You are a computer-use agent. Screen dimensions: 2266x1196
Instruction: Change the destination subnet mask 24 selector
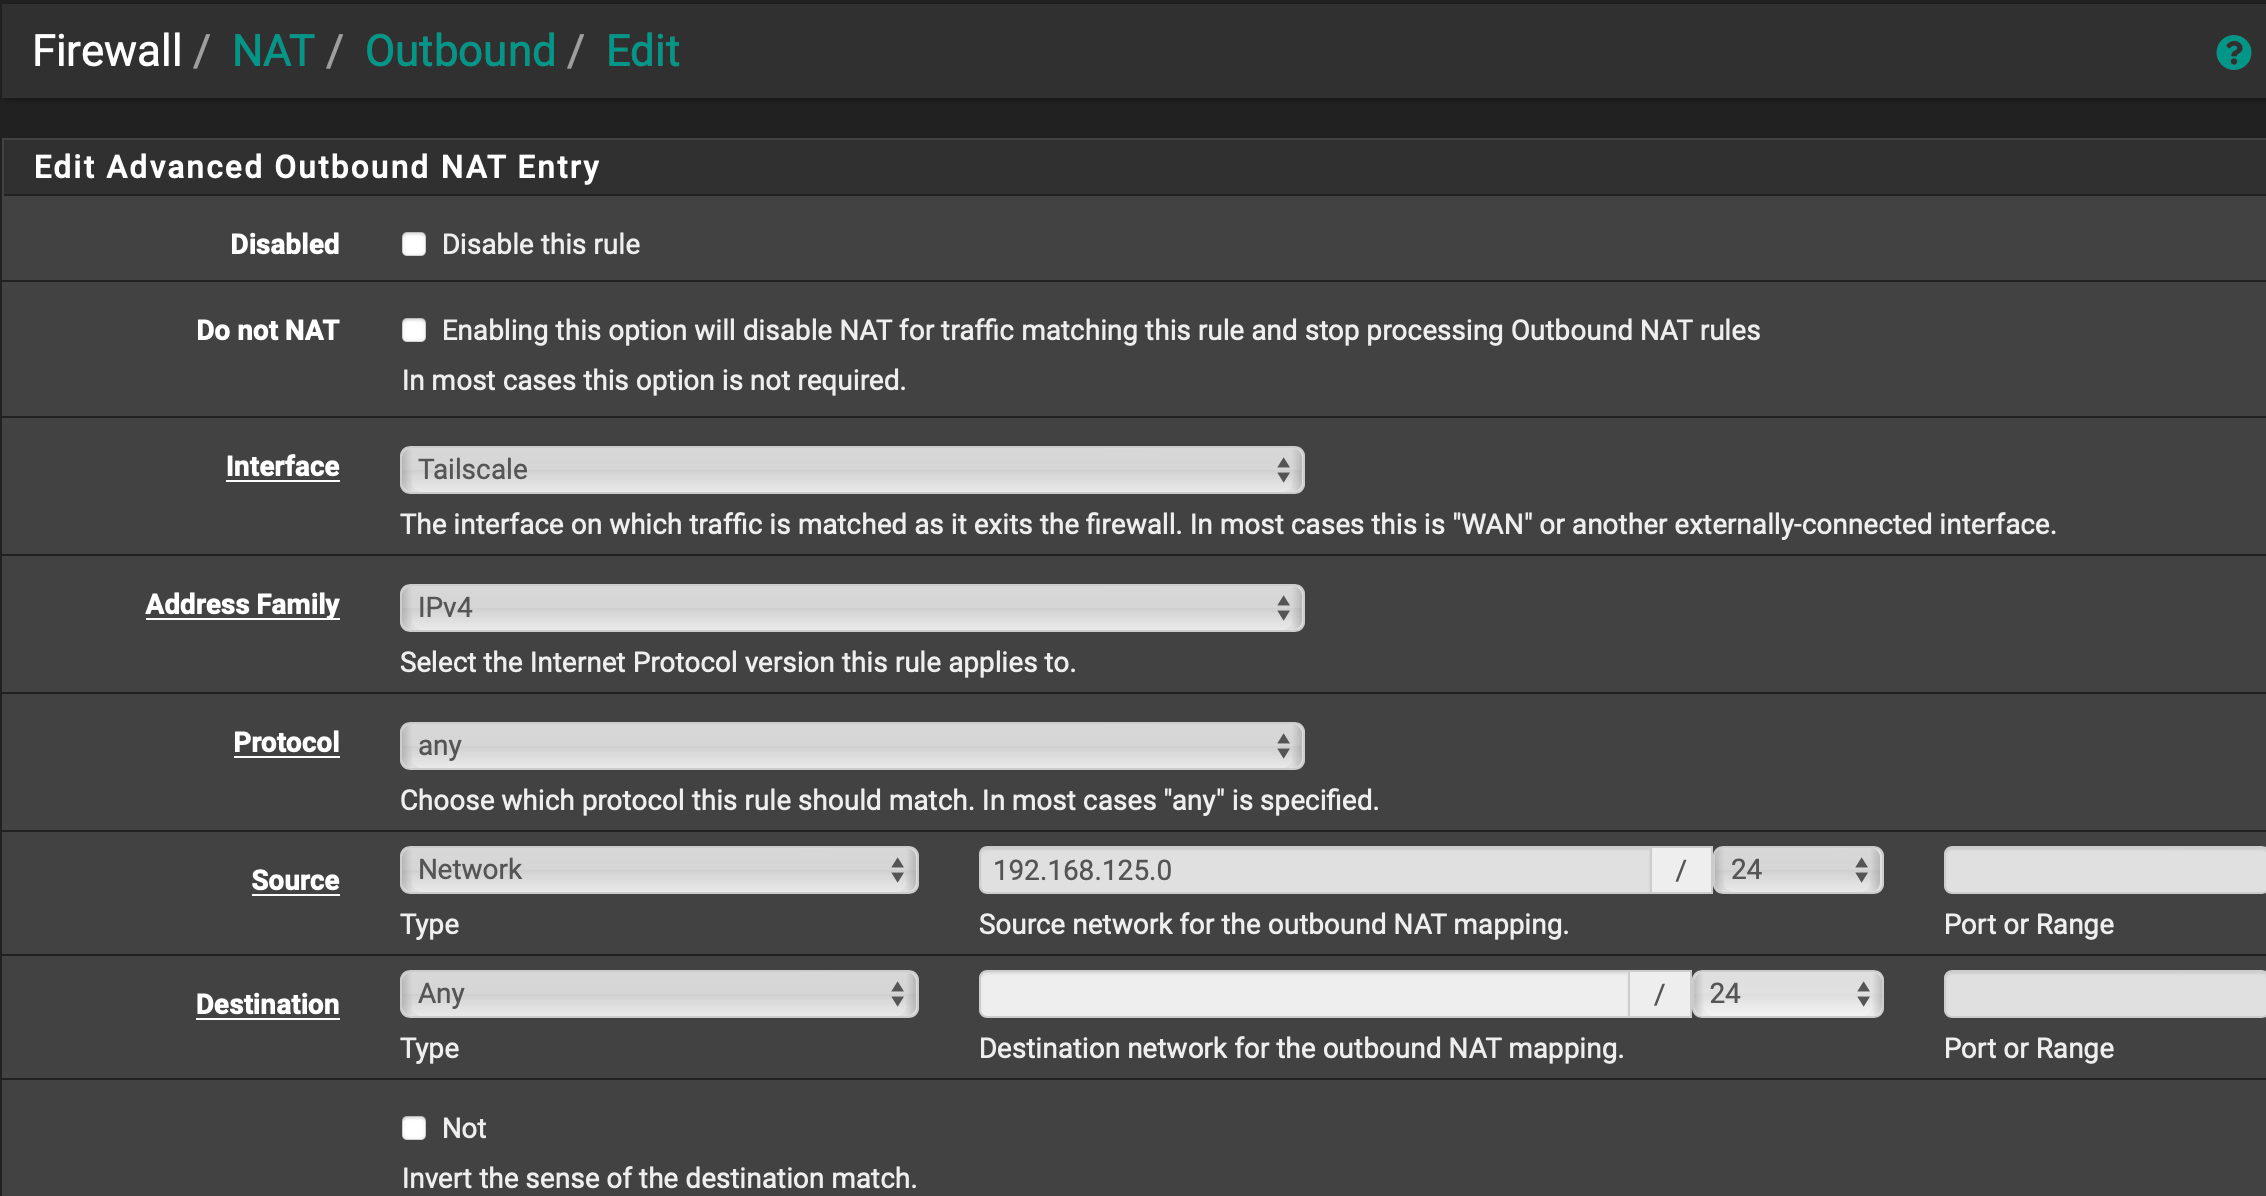(1788, 994)
